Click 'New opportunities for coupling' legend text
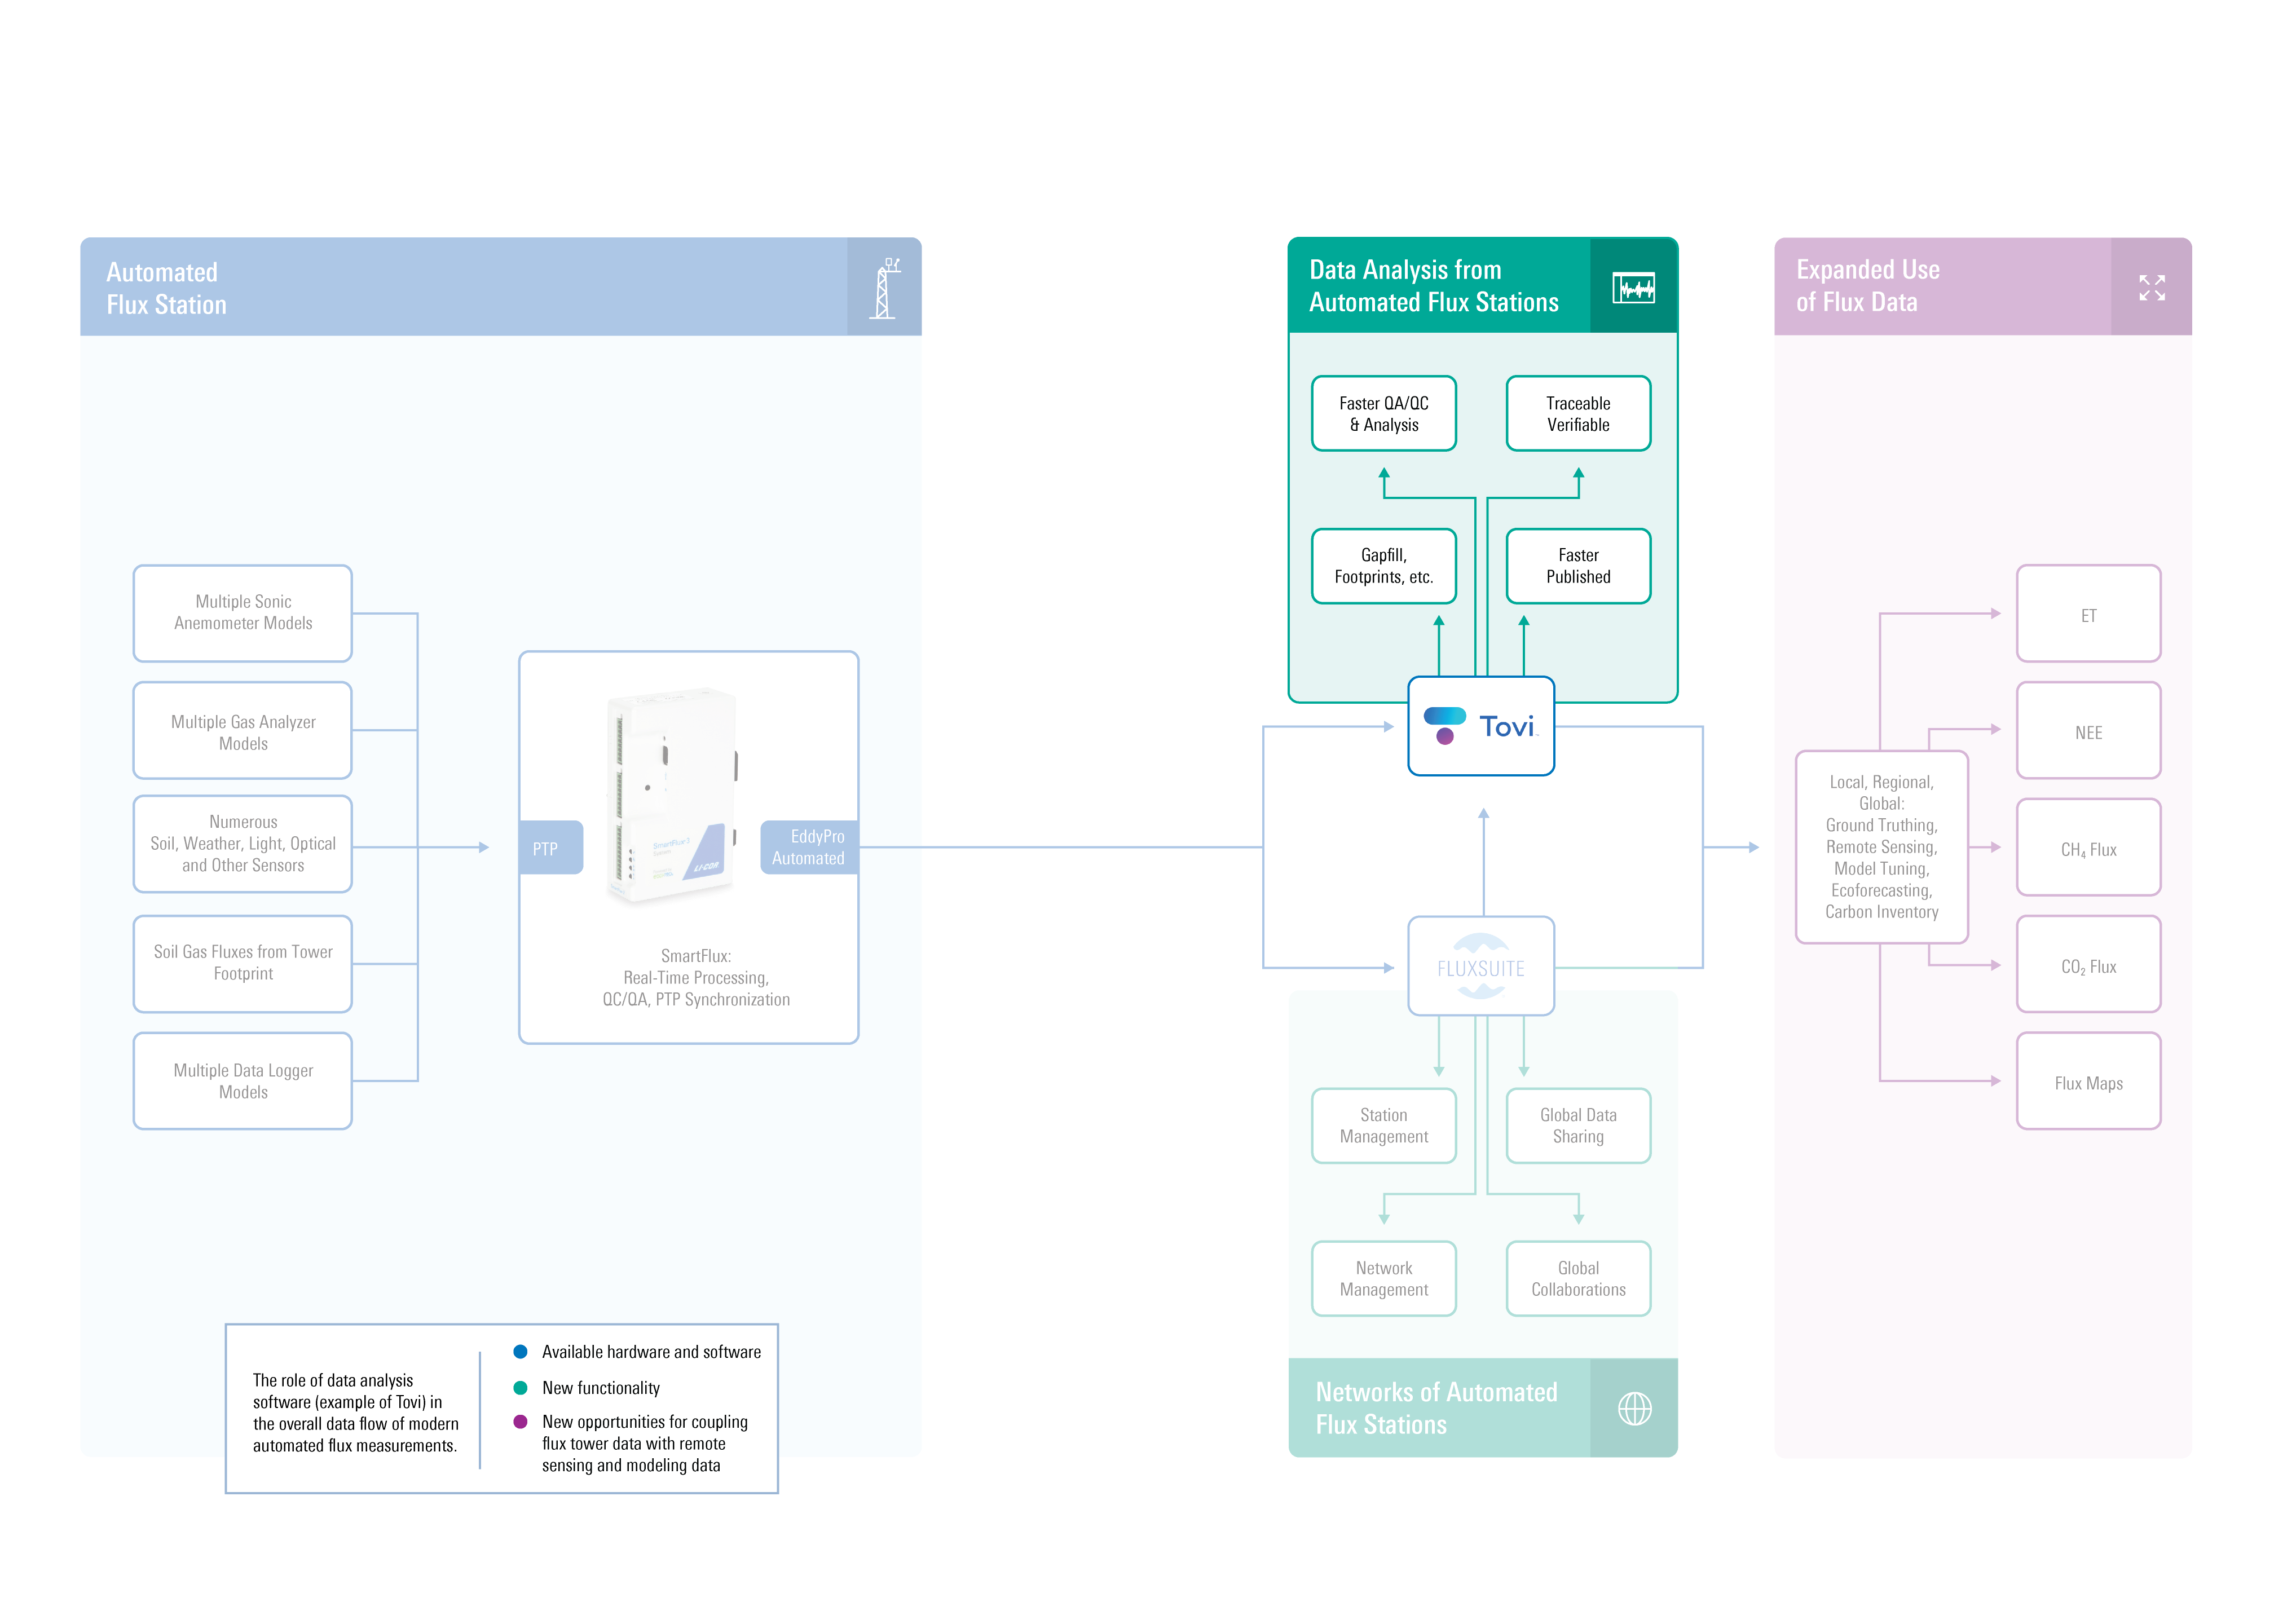 (645, 1443)
